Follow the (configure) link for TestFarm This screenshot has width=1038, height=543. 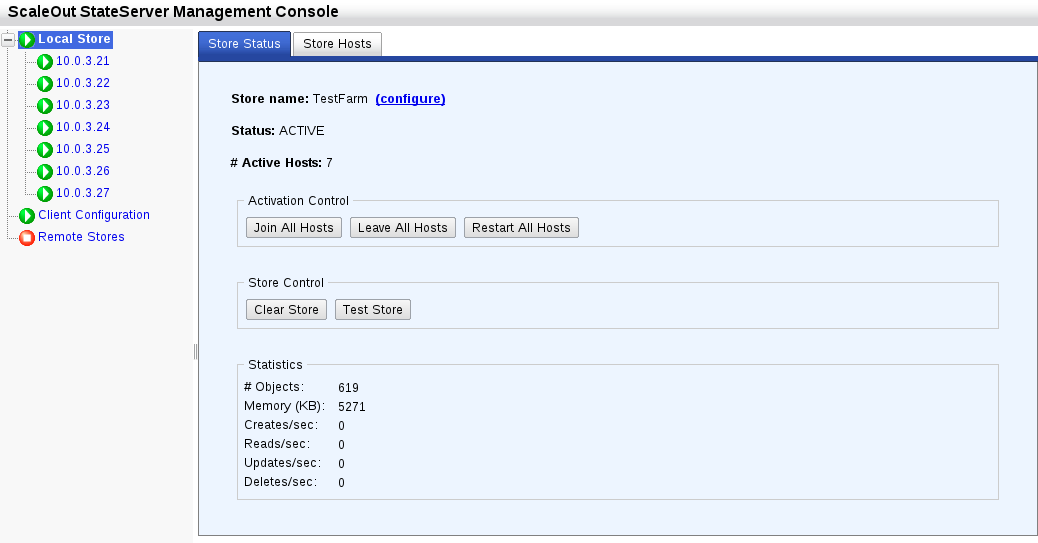coord(410,99)
